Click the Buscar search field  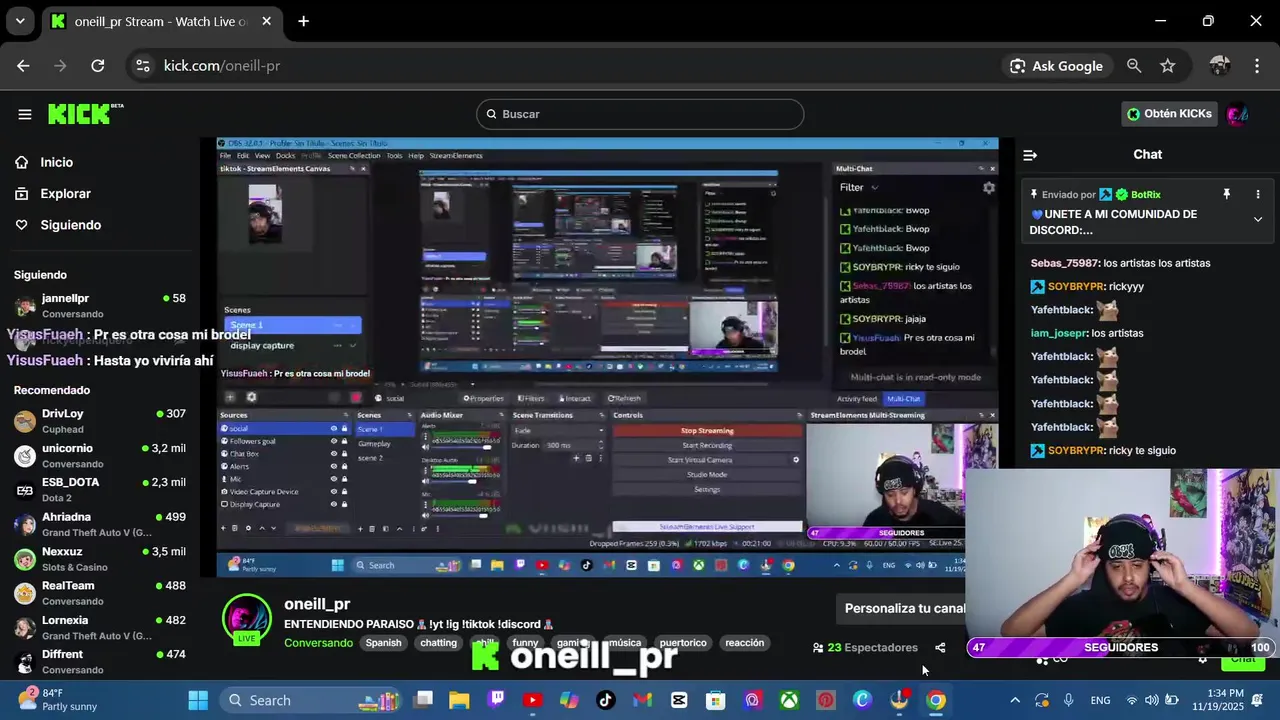click(x=640, y=114)
